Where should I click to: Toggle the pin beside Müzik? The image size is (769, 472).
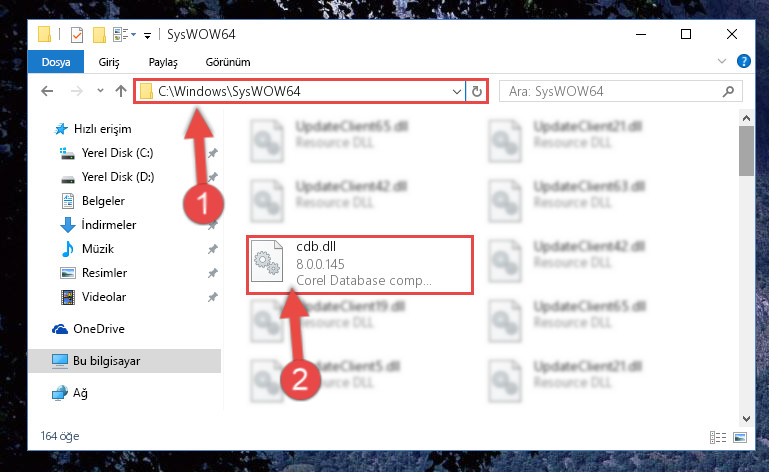[x=212, y=249]
